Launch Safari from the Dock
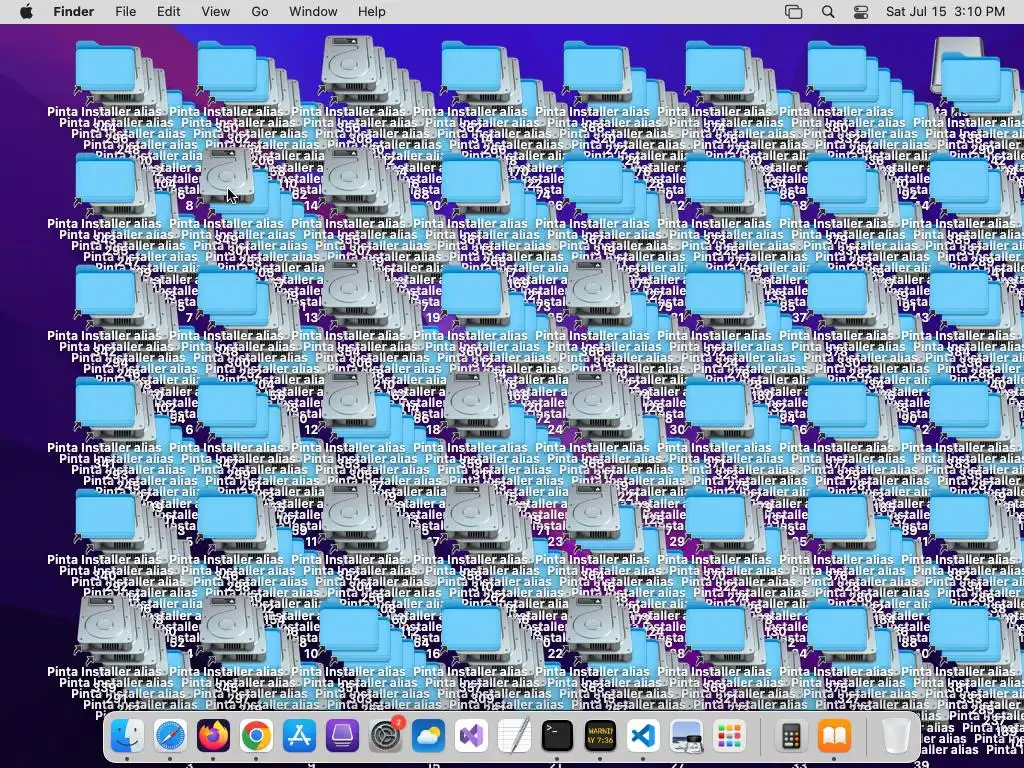Screen dimensions: 1024x768 (x=170, y=736)
